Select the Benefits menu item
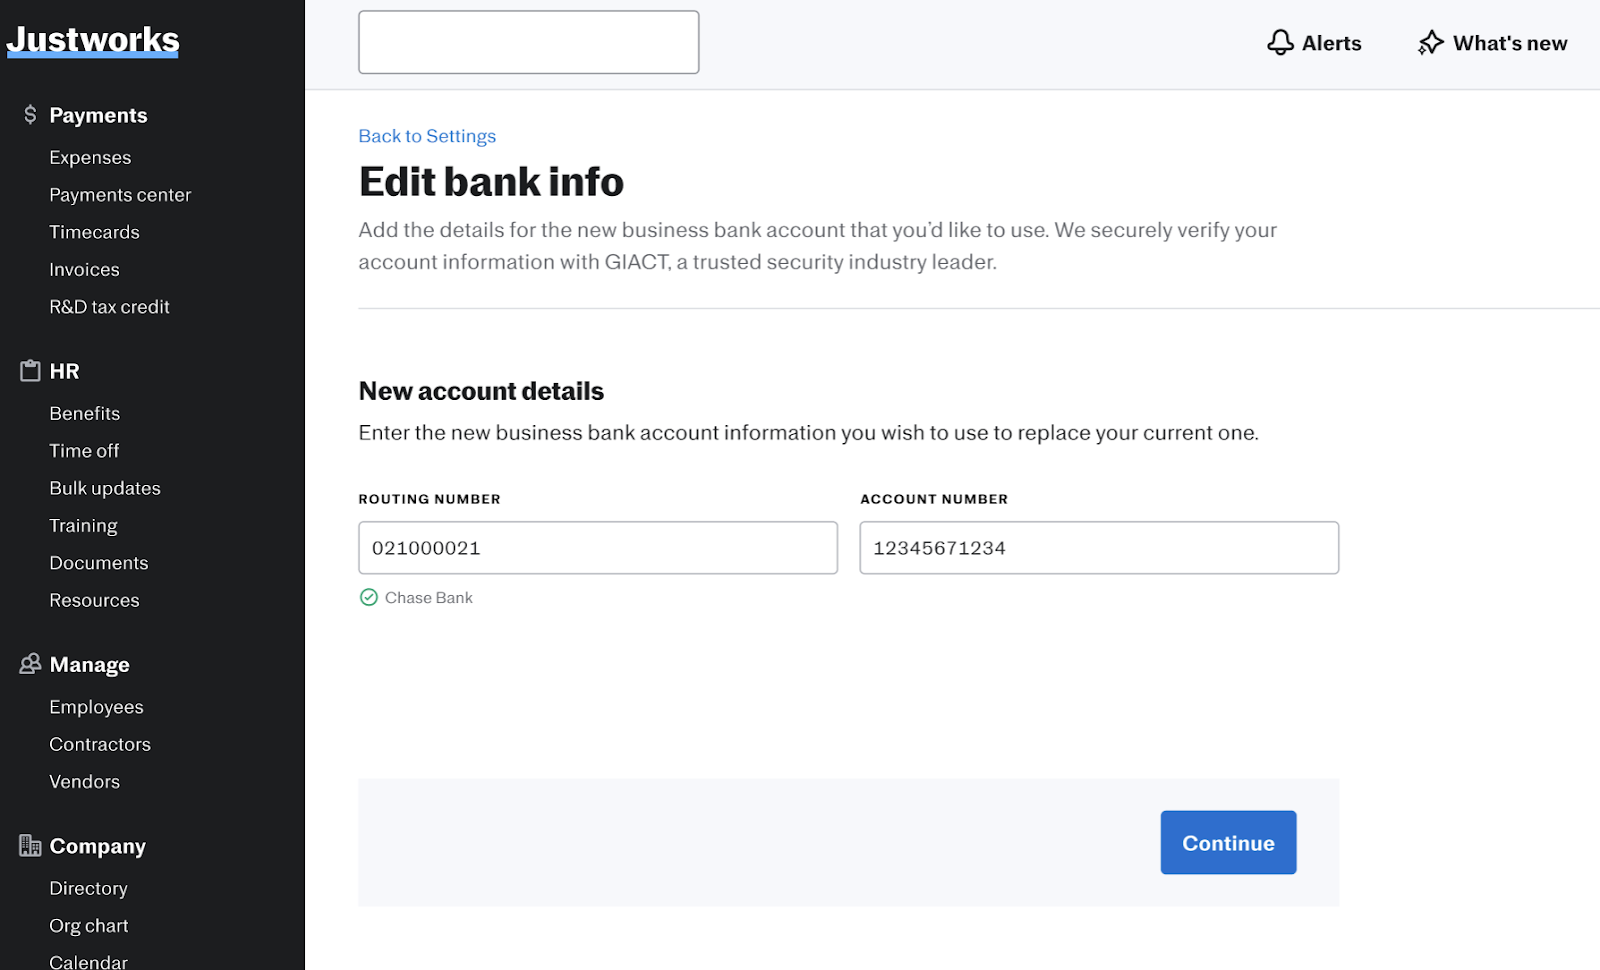This screenshot has width=1600, height=970. point(85,413)
